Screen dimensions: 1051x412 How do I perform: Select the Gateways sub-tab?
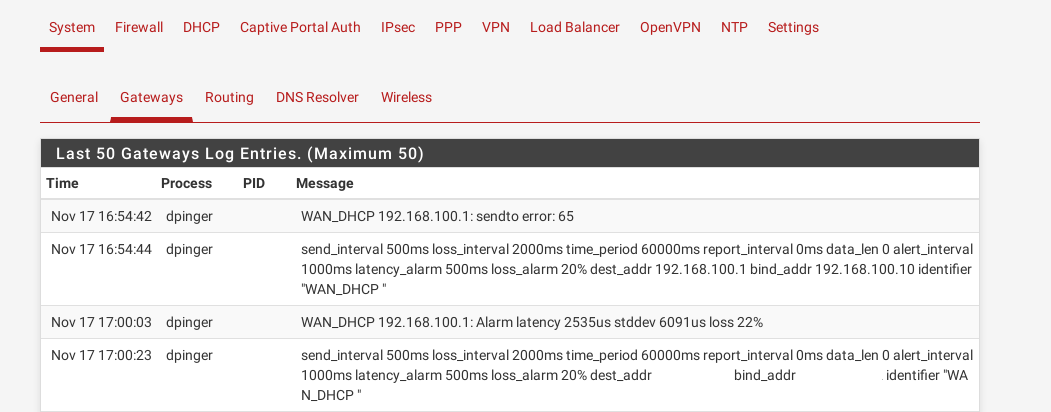coord(151,98)
